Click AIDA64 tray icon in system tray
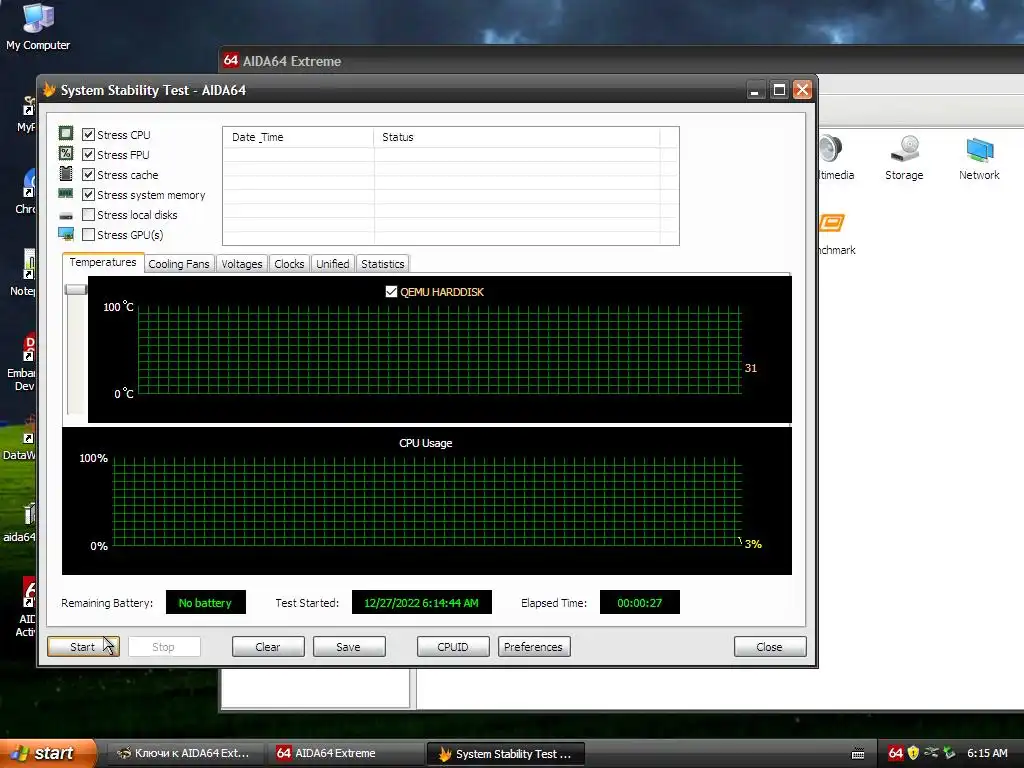 click(896, 753)
